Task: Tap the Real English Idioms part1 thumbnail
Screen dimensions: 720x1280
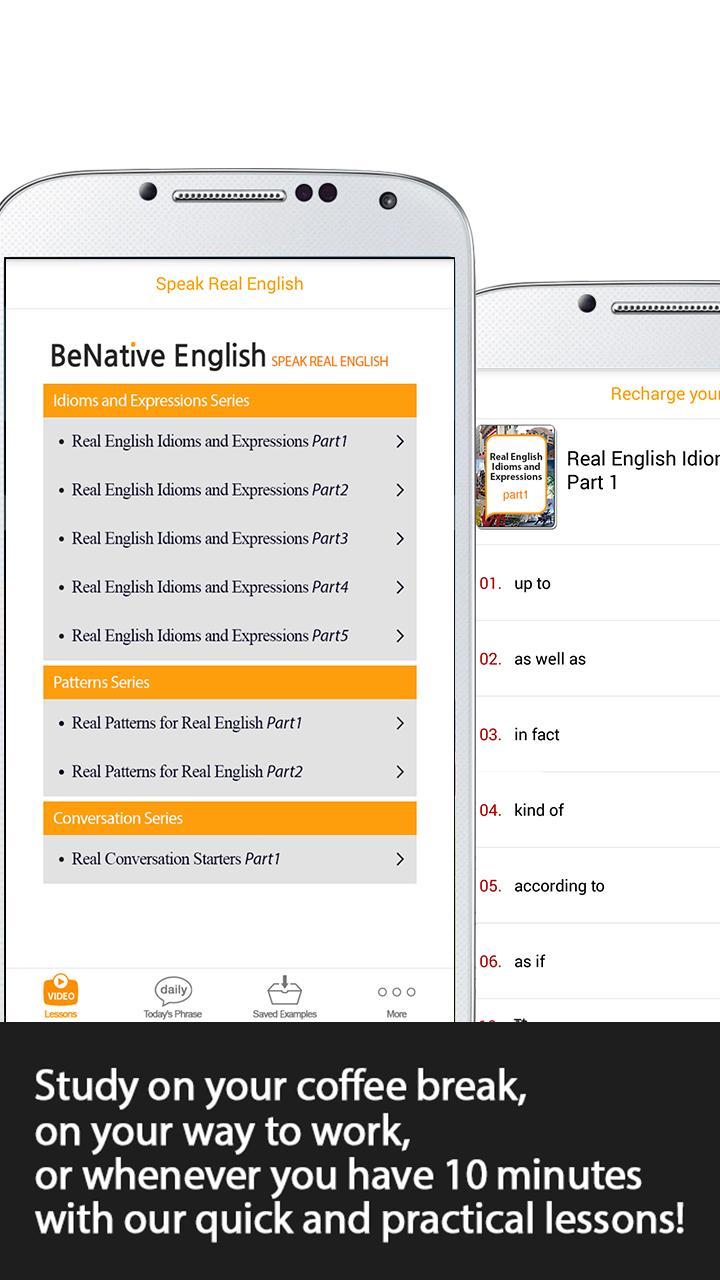Action: [516, 476]
